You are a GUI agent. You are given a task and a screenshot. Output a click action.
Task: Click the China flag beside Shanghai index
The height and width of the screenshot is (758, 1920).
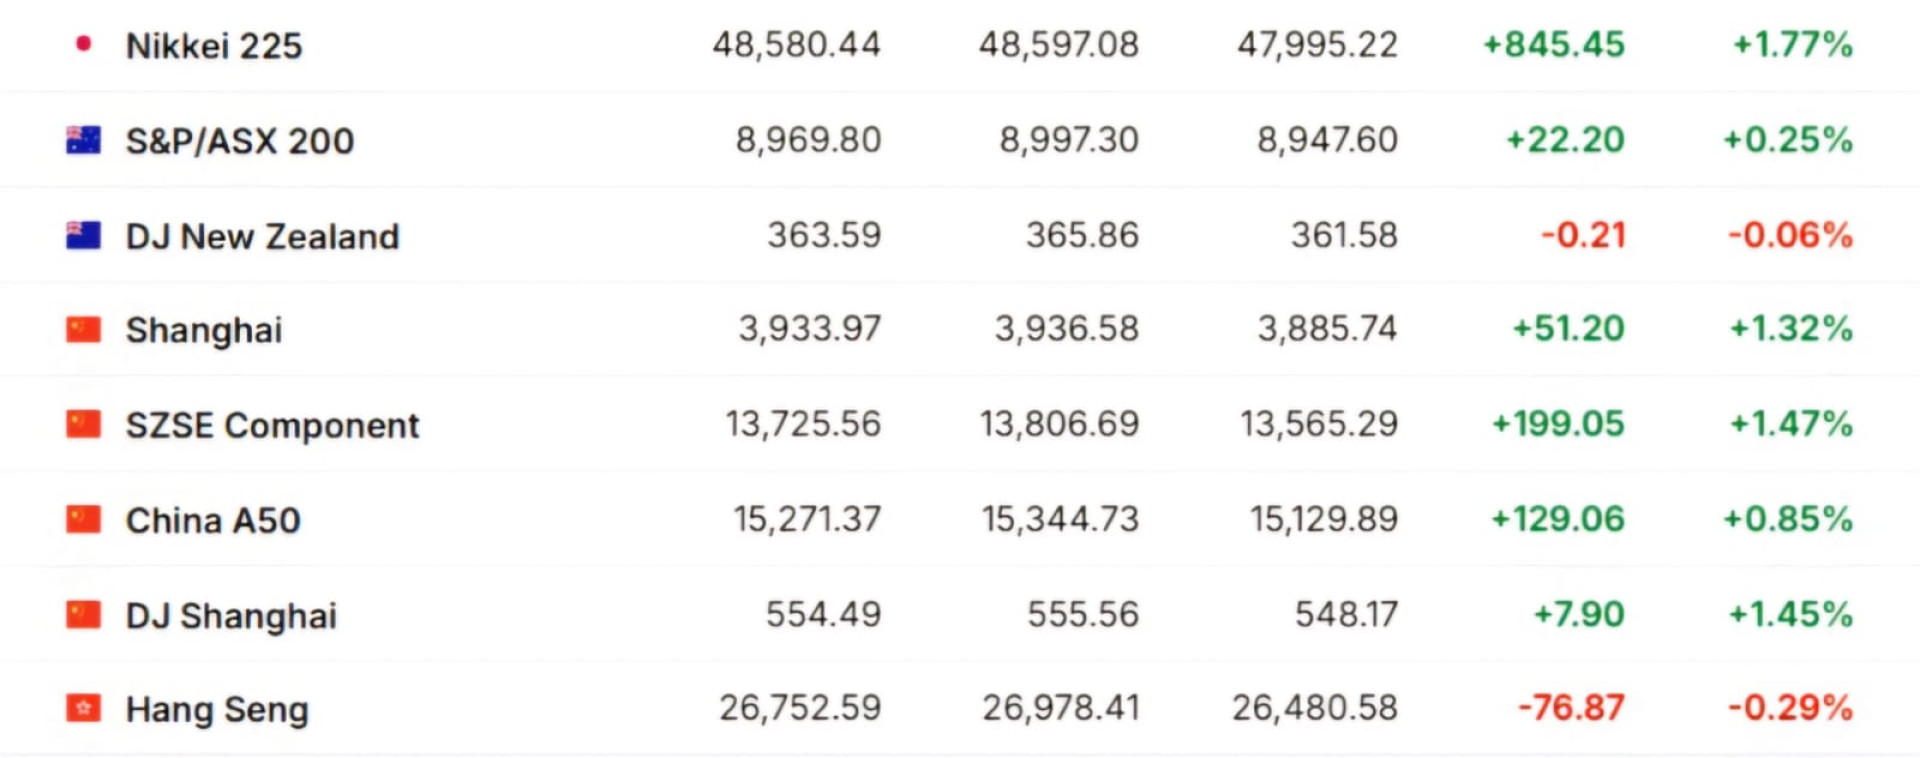coord(83,330)
